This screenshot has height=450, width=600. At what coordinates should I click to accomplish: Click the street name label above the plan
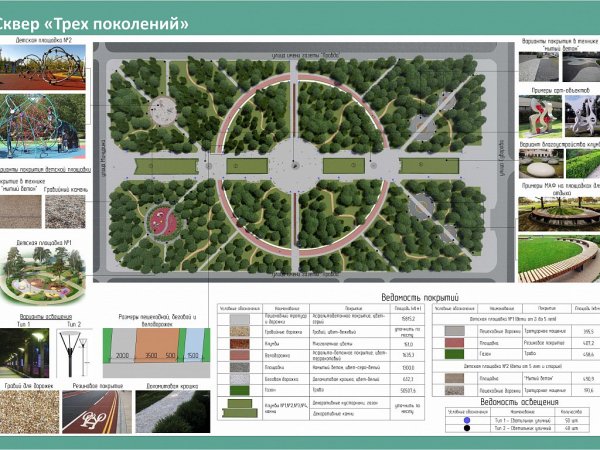click(305, 56)
